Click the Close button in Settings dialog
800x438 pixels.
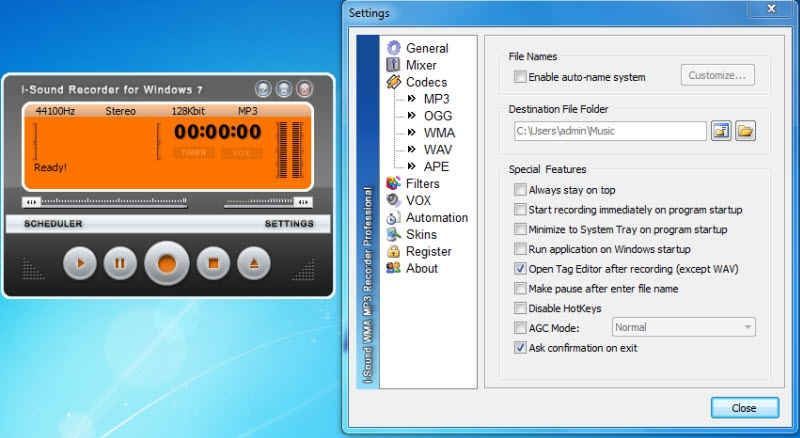coord(744,408)
